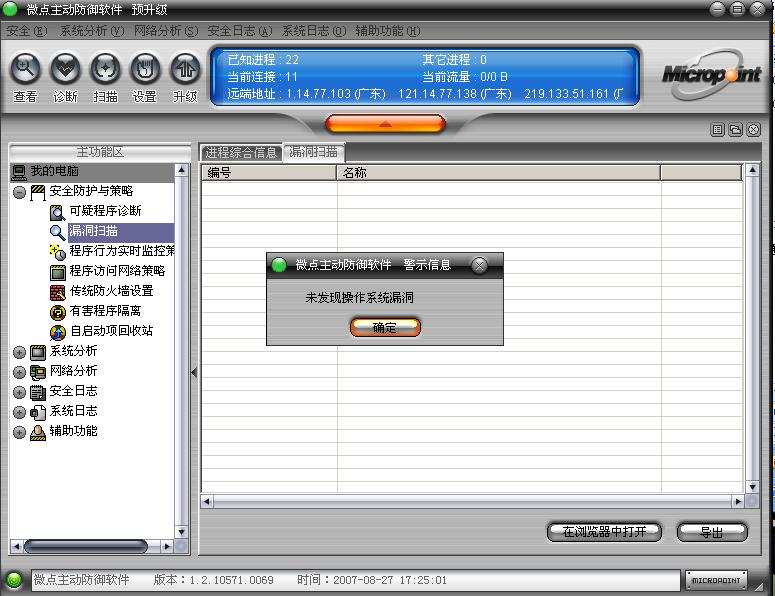Confirm the alert with the 确定 button
This screenshot has height=596, width=775.
coord(385,327)
